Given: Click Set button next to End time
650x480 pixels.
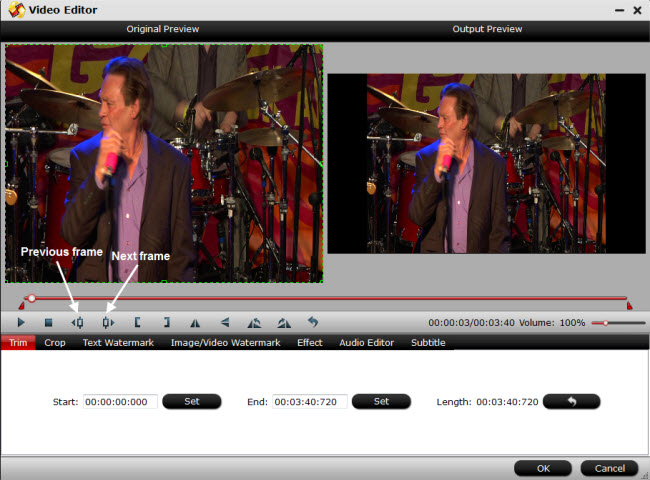Looking at the screenshot, I should (x=381, y=401).
